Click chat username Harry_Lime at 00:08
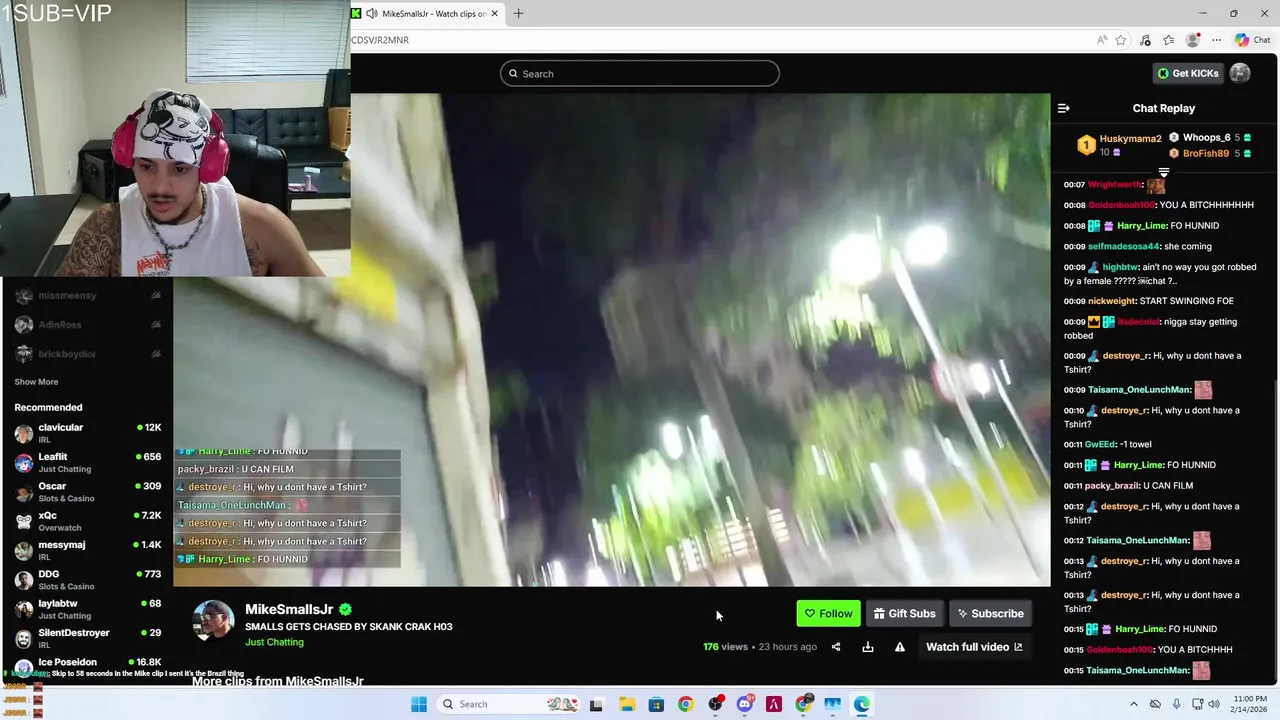This screenshot has width=1280, height=720. [x=1141, y=226]
